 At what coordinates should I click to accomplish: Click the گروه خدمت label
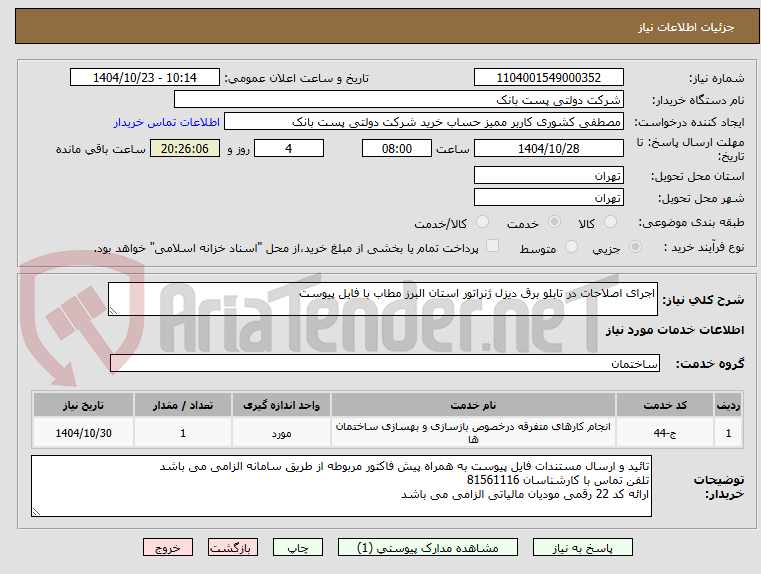(x=710, y=364)
